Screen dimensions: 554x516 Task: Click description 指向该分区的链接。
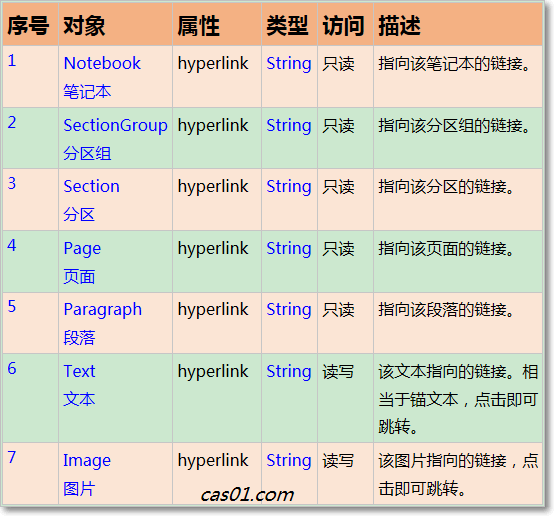pos(446,187)
